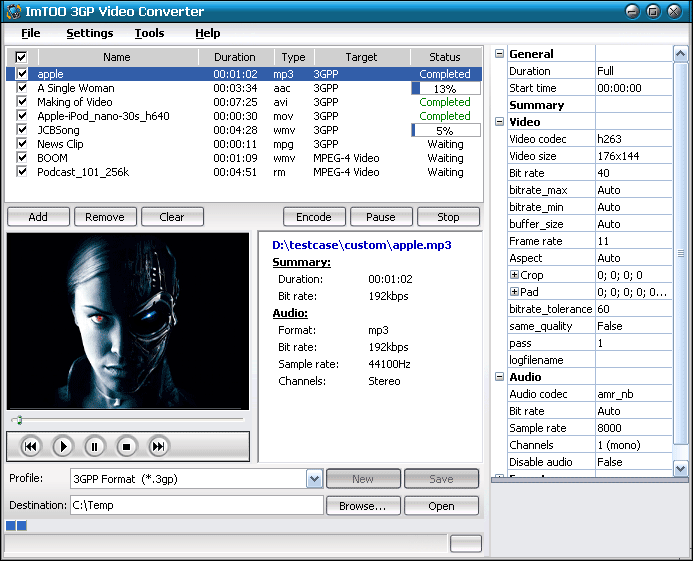This screenshot has width=693, height=561.
Task: Click the New profile button
Action: 363,479
